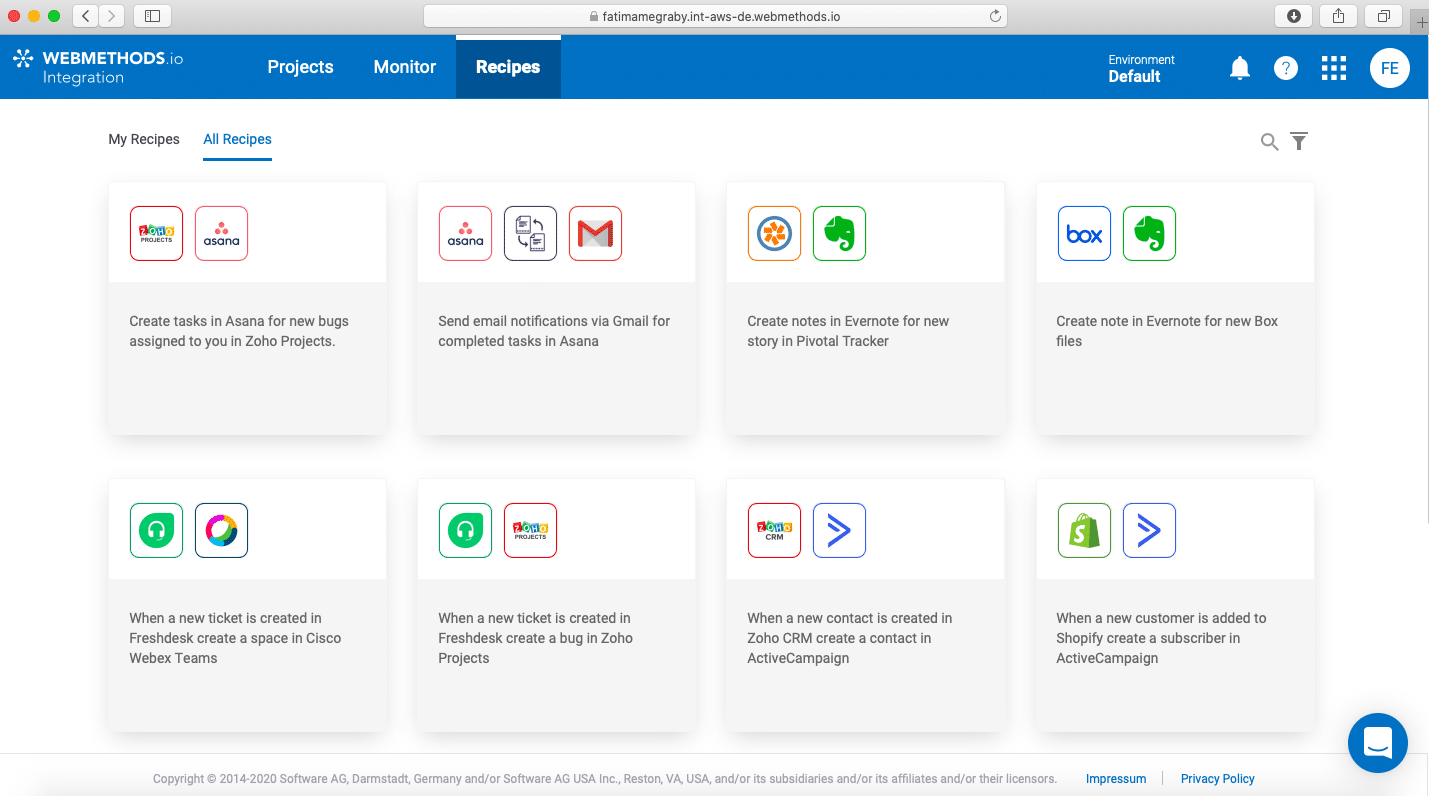Click the Box icon in the recipe card
The height and width of the screenshot is (796, 1429).
pos(1084,233)
